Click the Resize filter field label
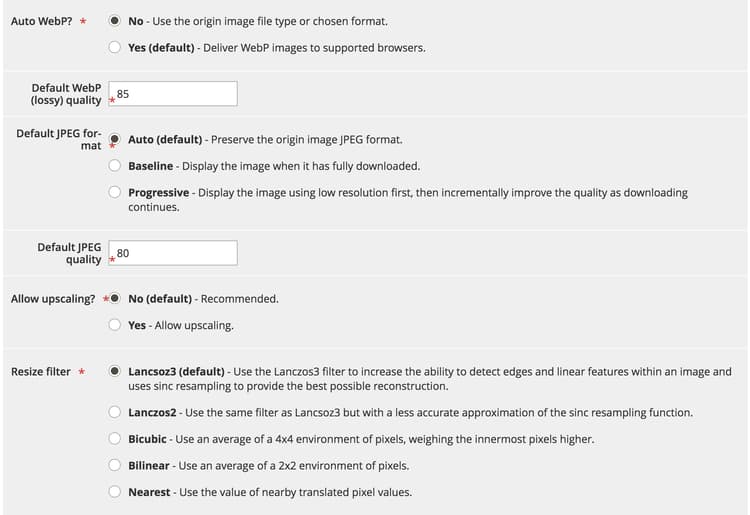Viewport: 750px width, 515px height. coord(41,372)
